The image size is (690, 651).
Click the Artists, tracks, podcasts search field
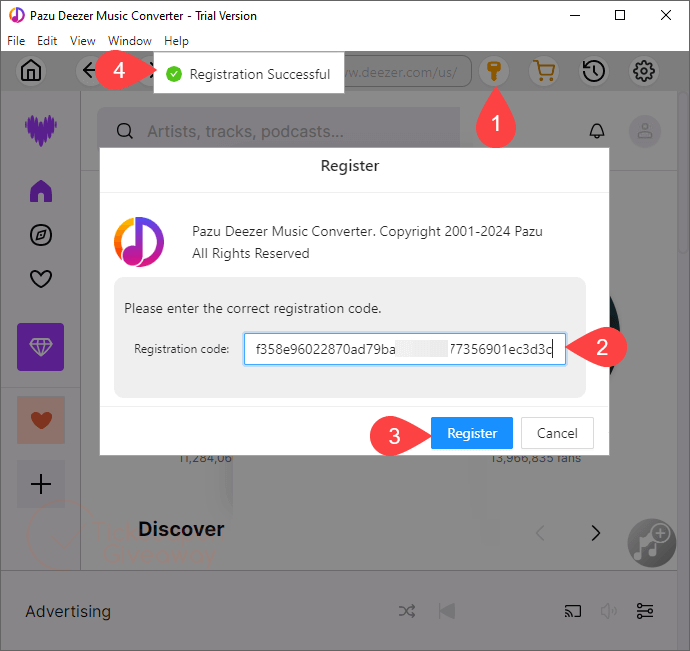point(279,131)
